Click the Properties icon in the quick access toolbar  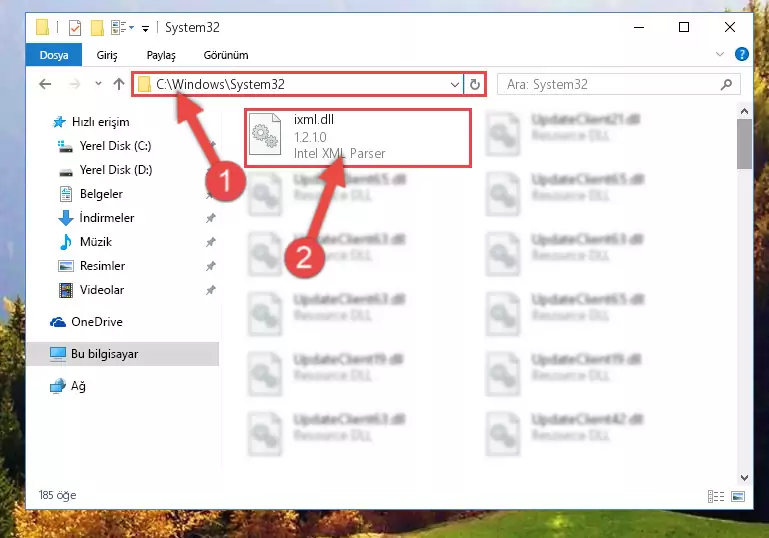click(x=75, y=28)
